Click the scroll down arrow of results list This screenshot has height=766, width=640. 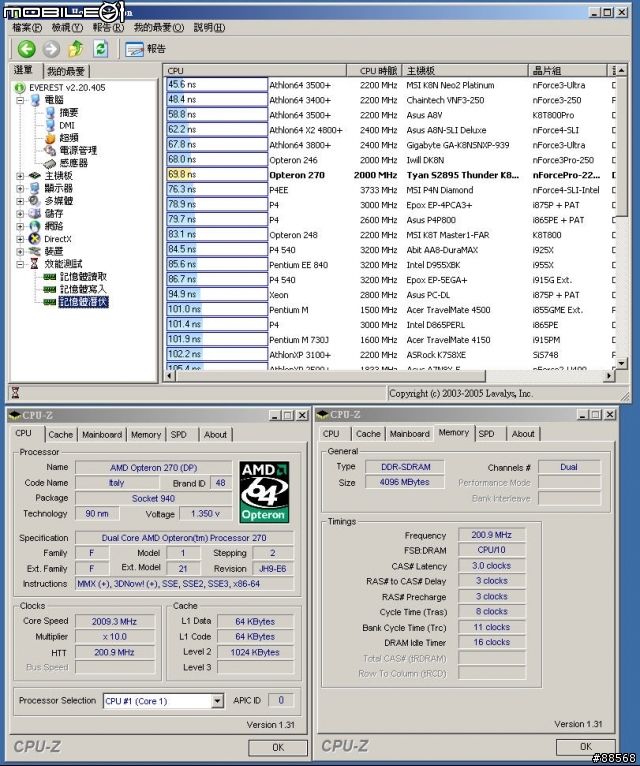point(621,363)
